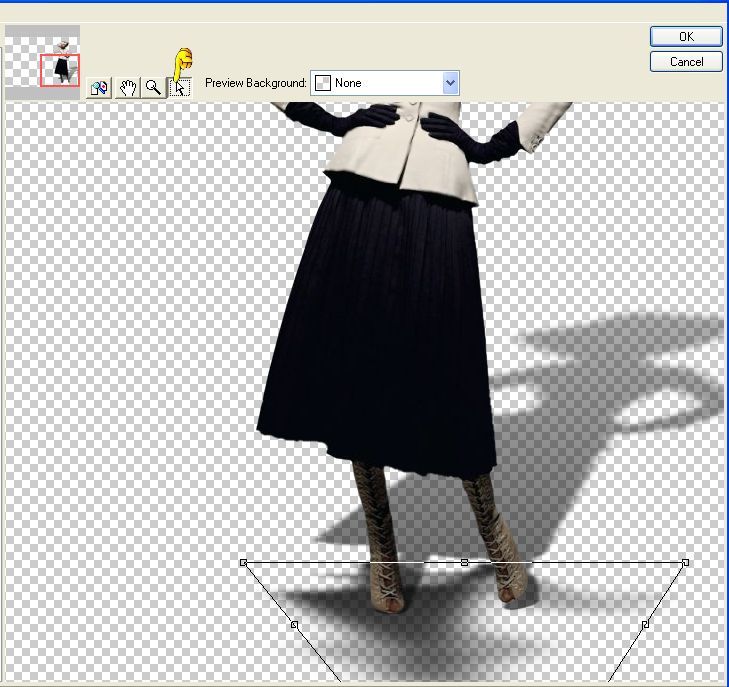The height and width of the screenshot is (687, 729).
Task: Click the top-left shadow box handle
Action: tap(243, 563)
